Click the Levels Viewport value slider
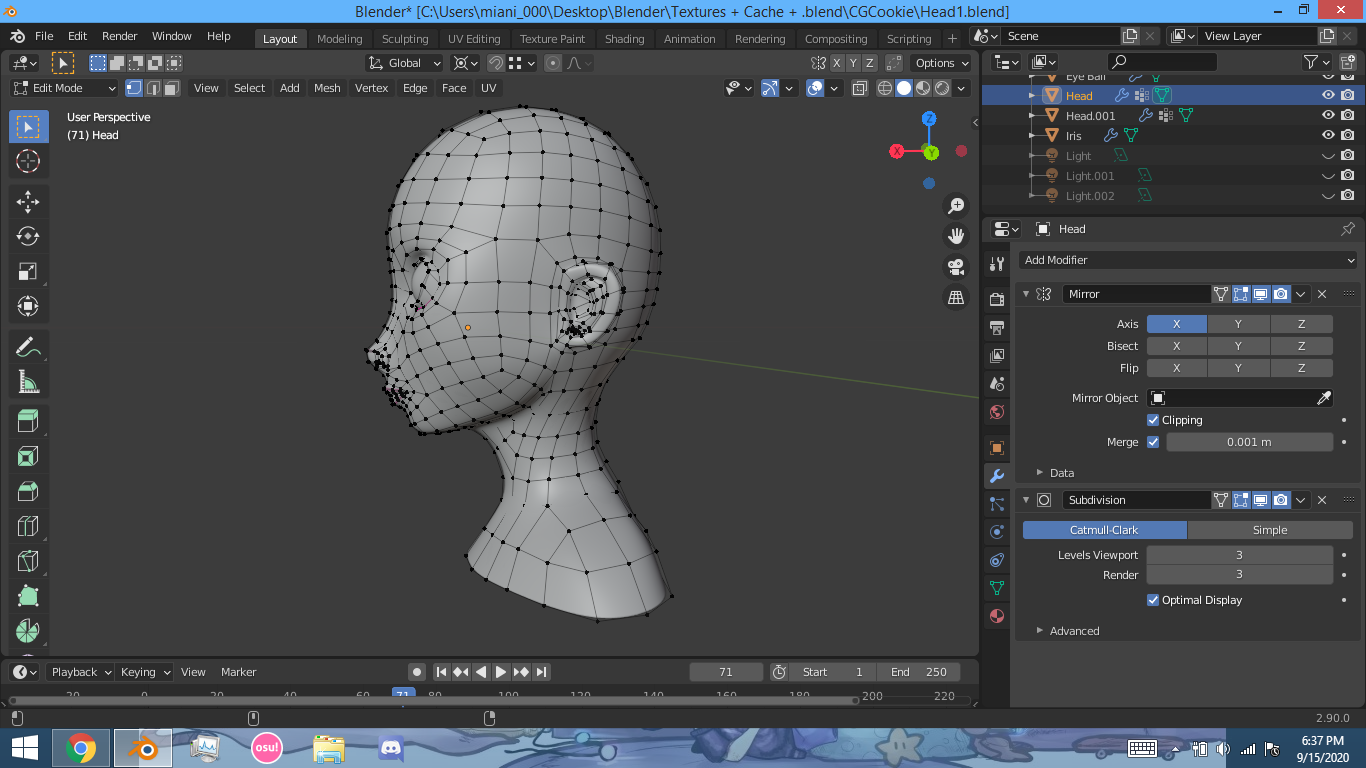This screenshot has height=768, width=1366. coord(1239,555)
